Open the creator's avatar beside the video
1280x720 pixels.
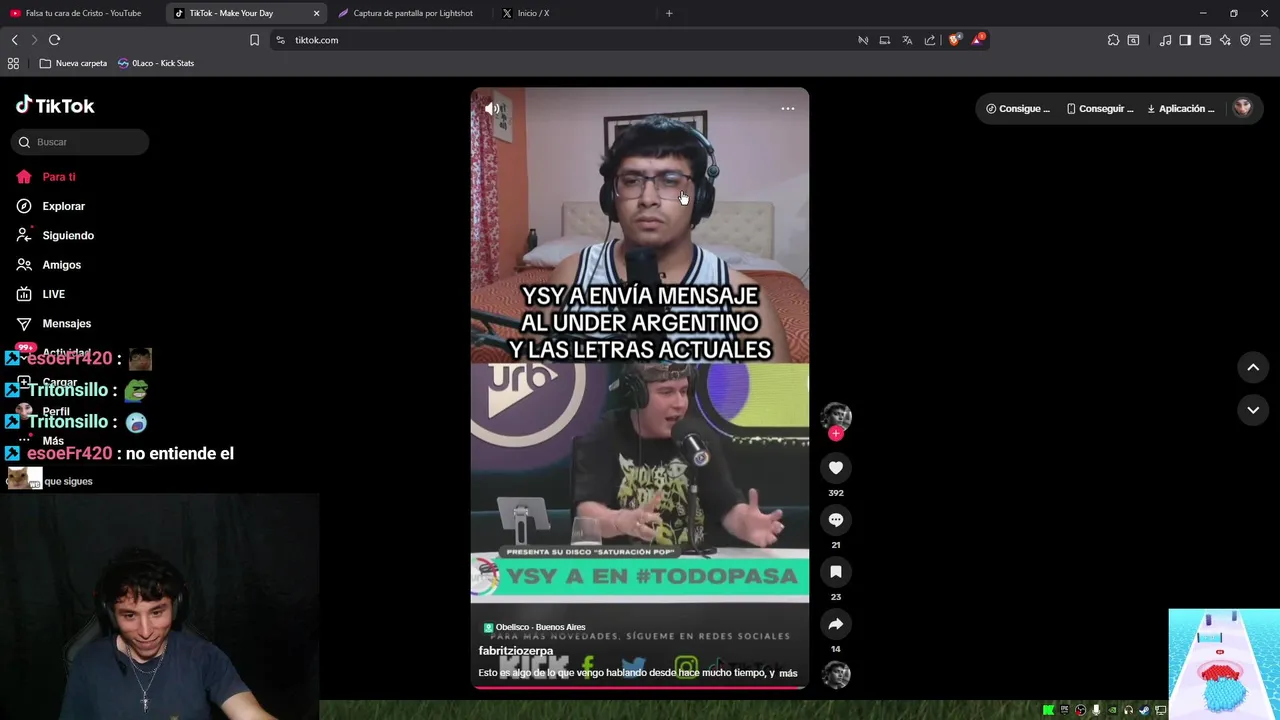click(836, 416)
